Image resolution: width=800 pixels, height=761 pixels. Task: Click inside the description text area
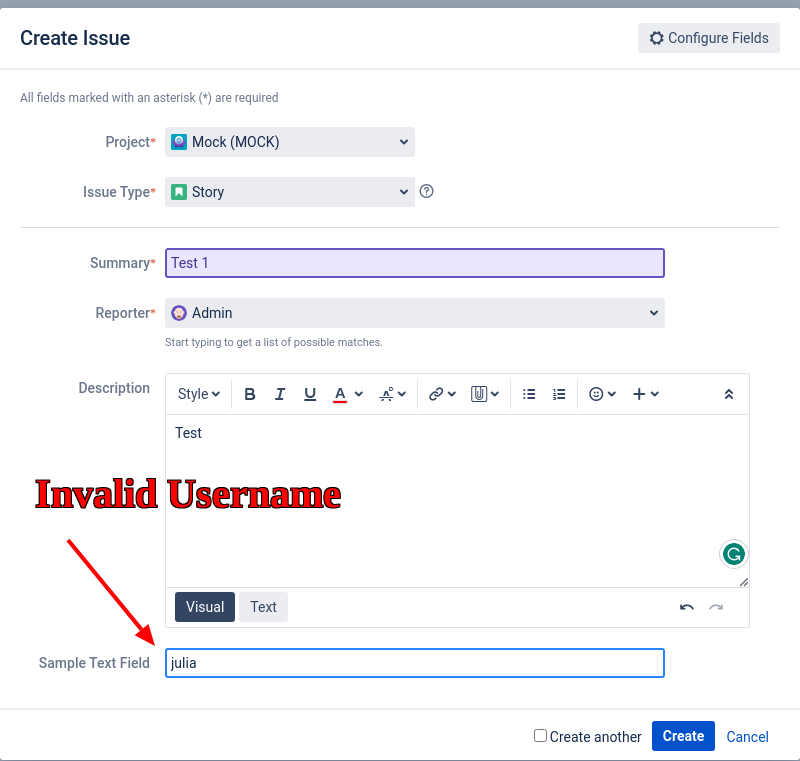457,500
